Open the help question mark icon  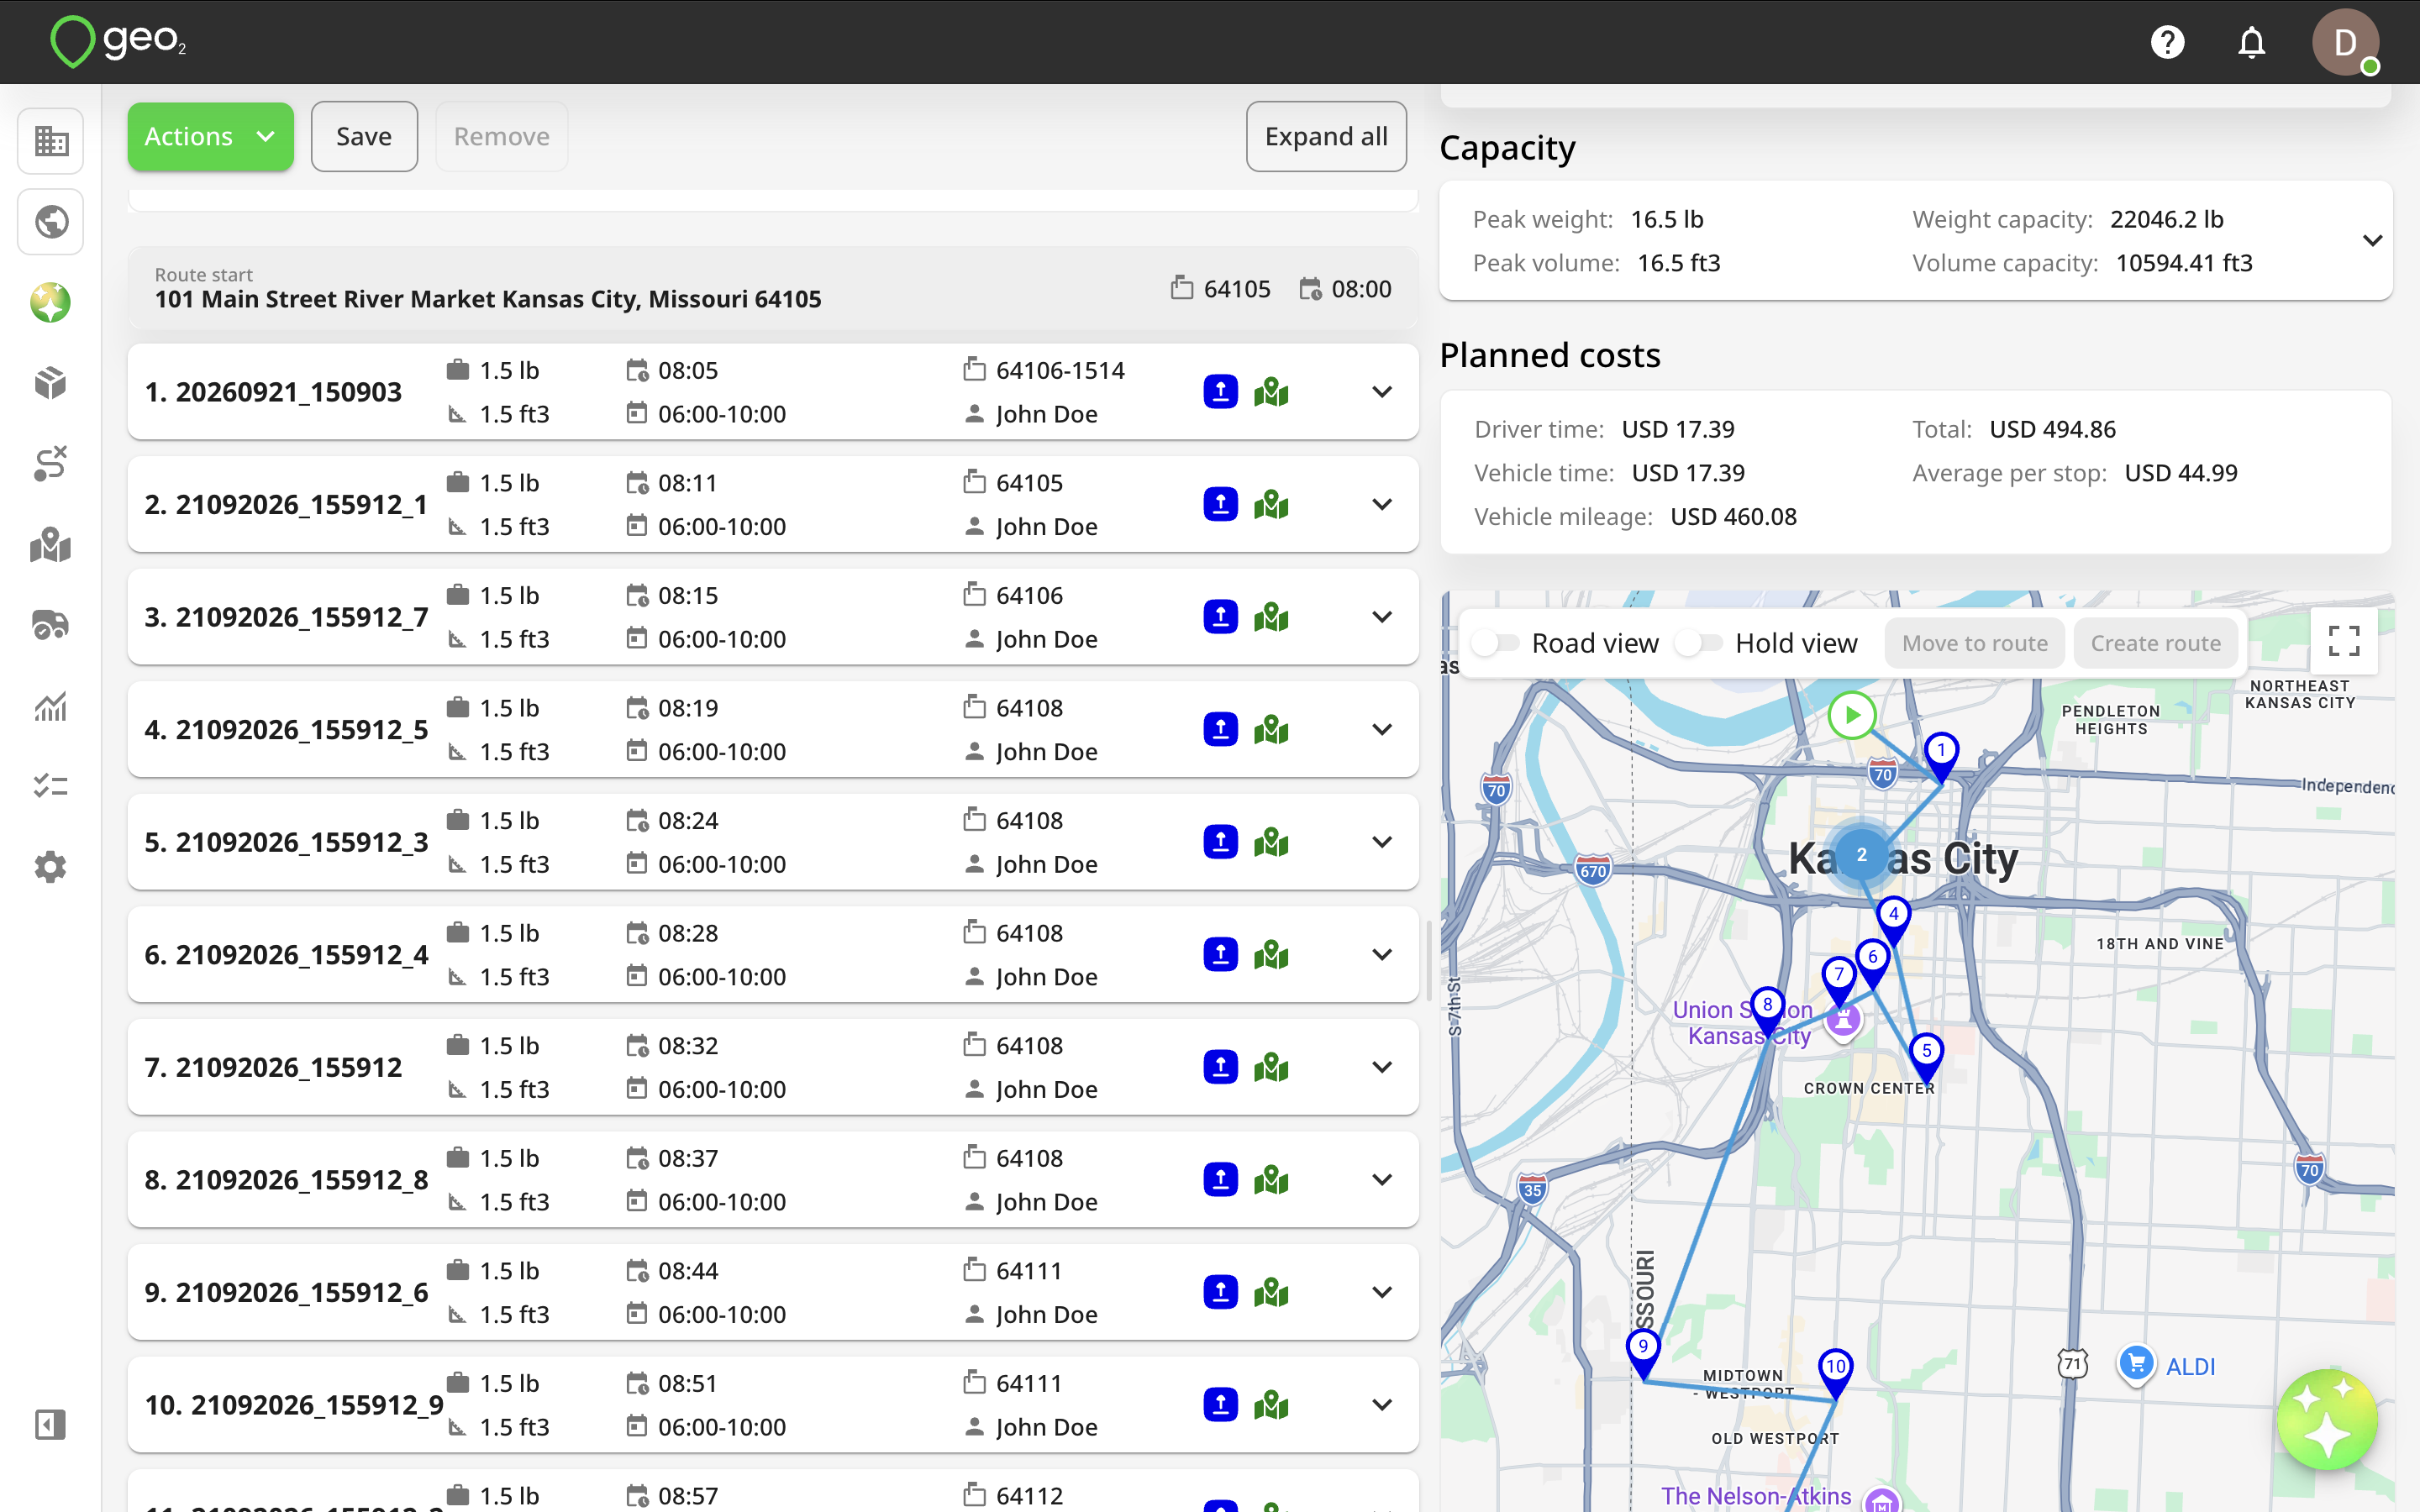[x=2167, y=42]
